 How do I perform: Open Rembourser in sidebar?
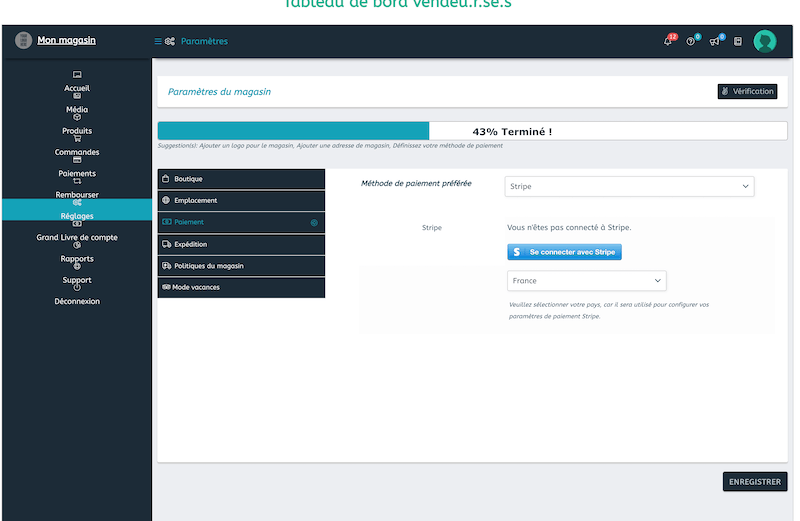(77, 194)
